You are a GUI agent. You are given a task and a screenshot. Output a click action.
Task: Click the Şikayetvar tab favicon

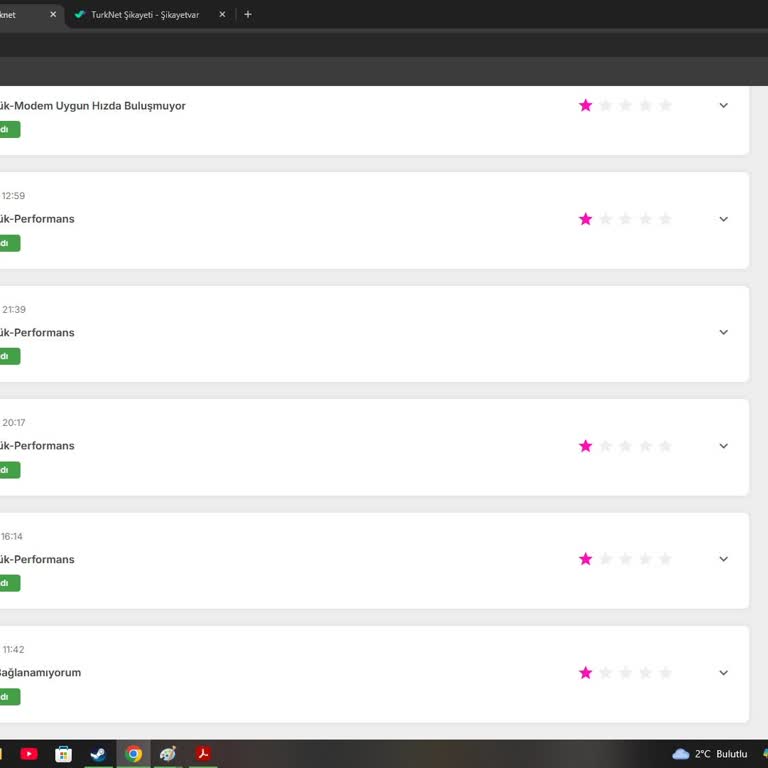click(79, 15)
